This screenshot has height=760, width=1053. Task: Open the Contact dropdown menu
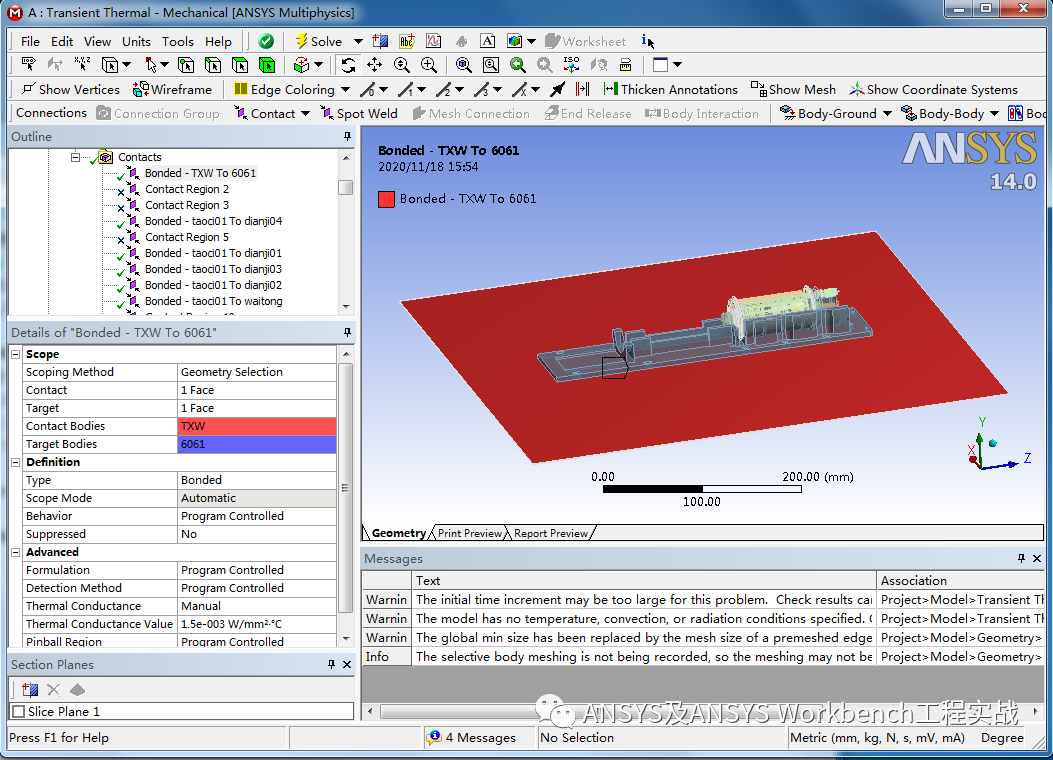click(306, 113)
